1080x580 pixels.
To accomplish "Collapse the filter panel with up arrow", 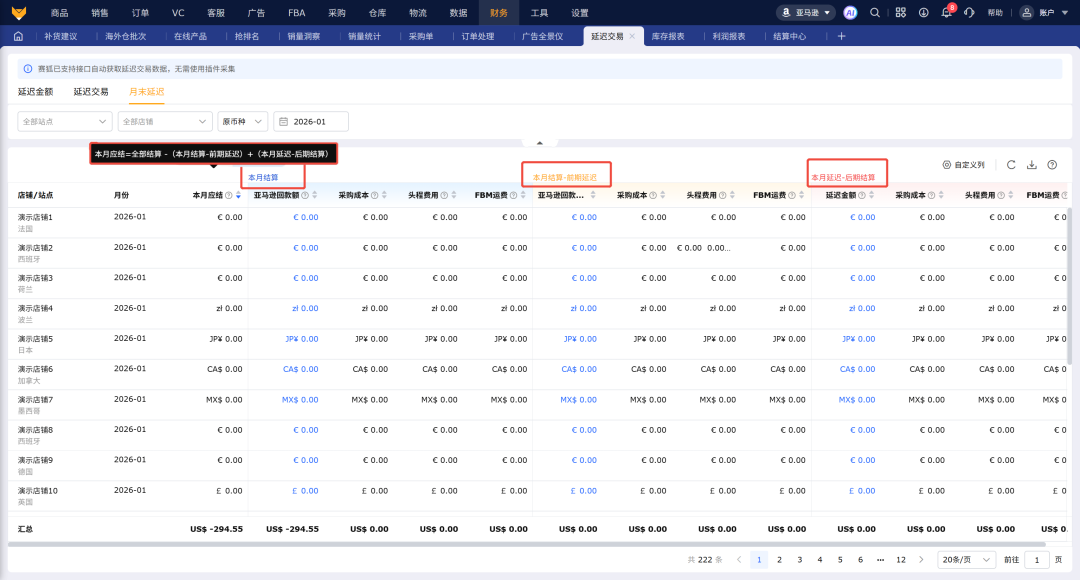I will 539,143.
